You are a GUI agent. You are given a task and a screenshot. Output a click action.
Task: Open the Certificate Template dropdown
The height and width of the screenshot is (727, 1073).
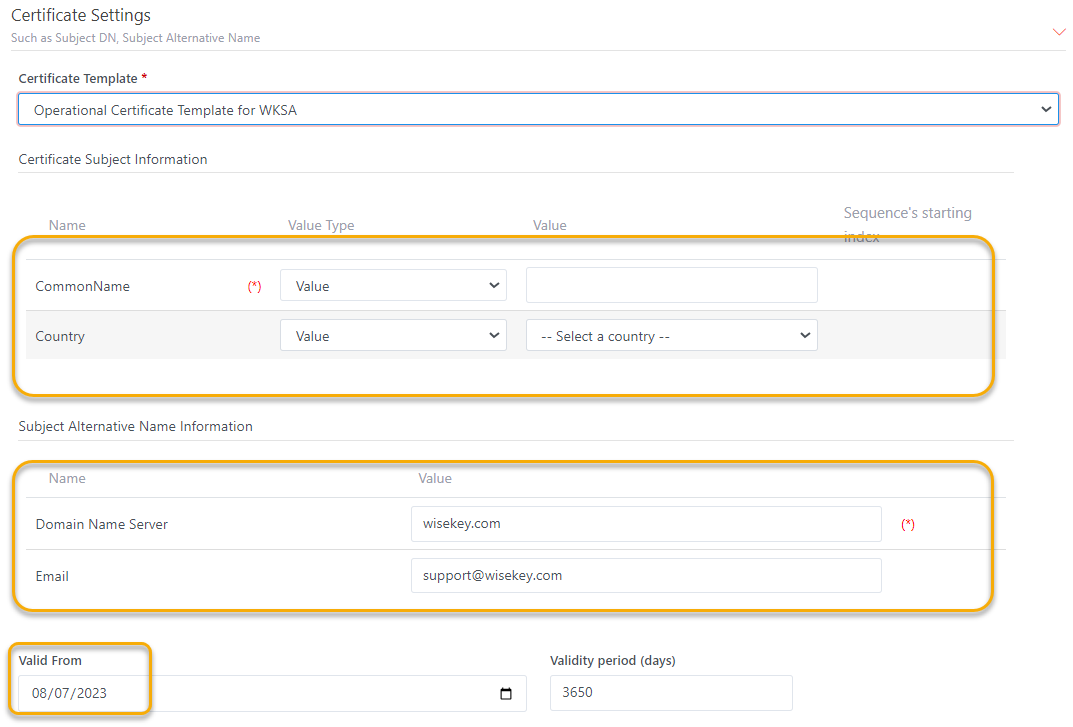(538, 110)
